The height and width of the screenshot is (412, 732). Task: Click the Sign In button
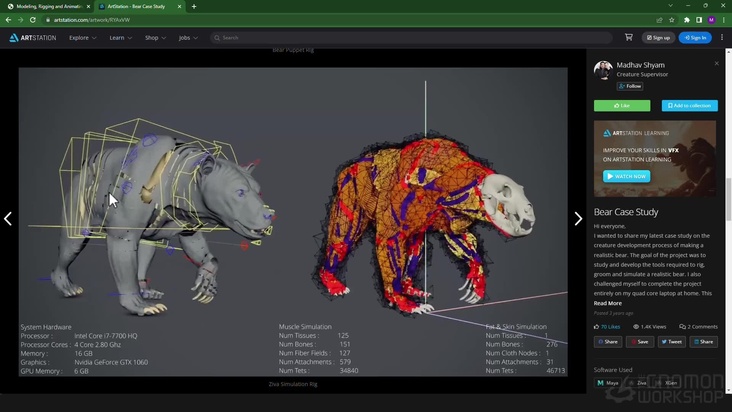pyautogui.click(x=695, y=38)
